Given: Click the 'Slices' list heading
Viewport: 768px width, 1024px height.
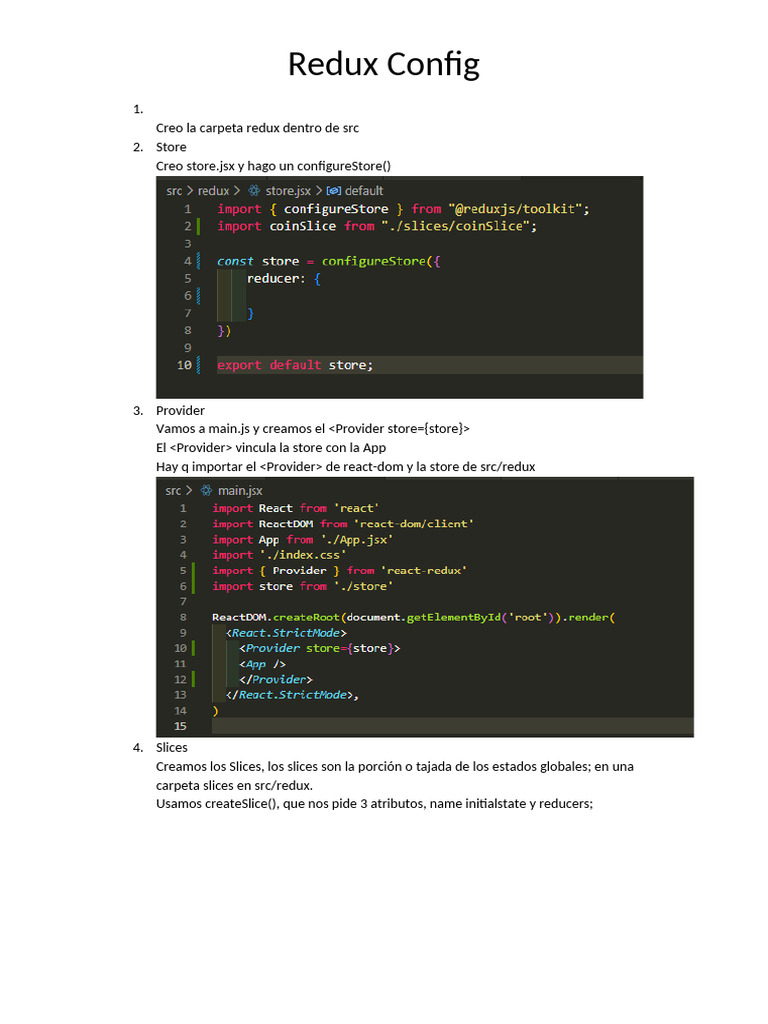Looking at the screenshot, I should (x=172, y=748).
